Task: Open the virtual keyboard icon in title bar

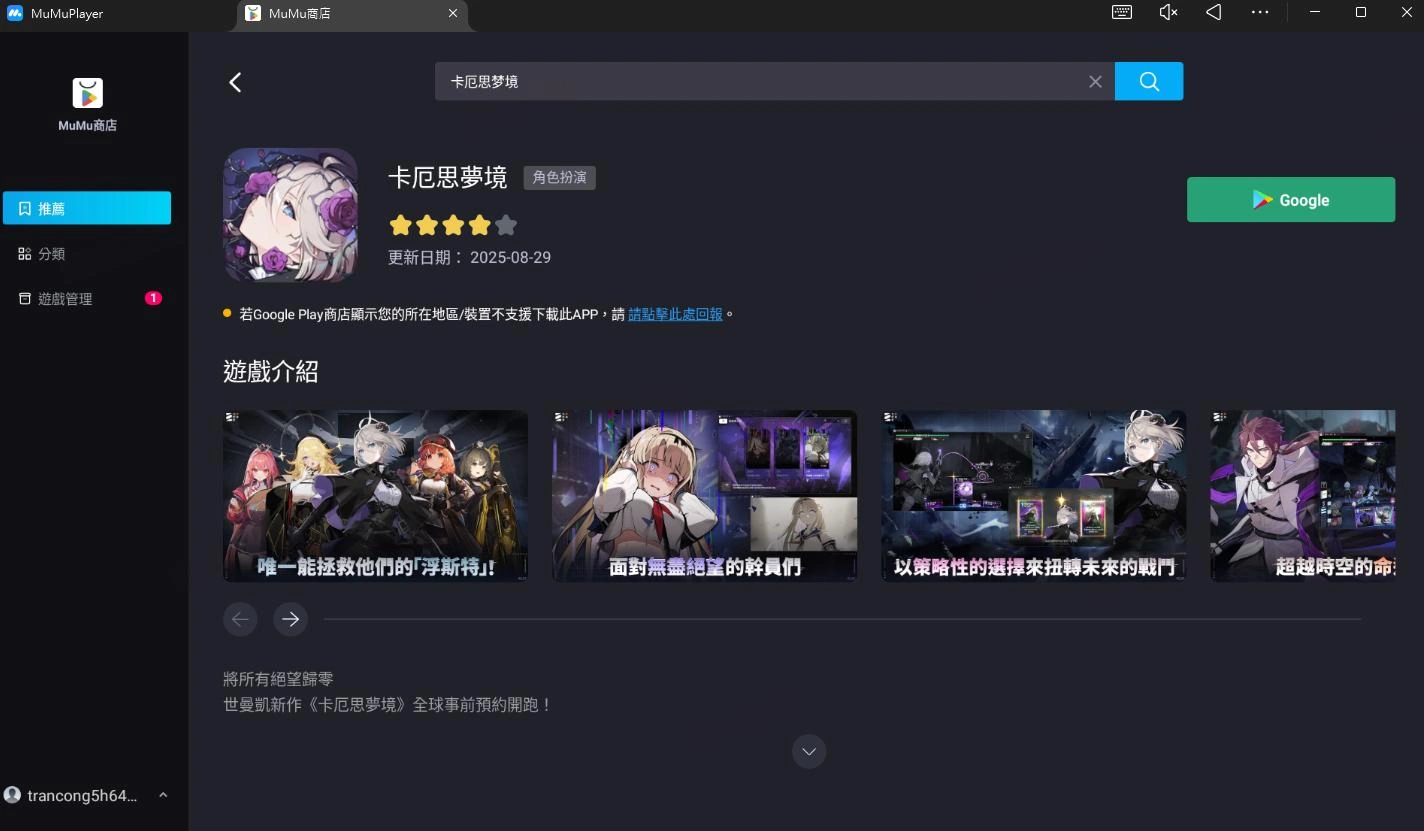Action: click(1121, 12)
